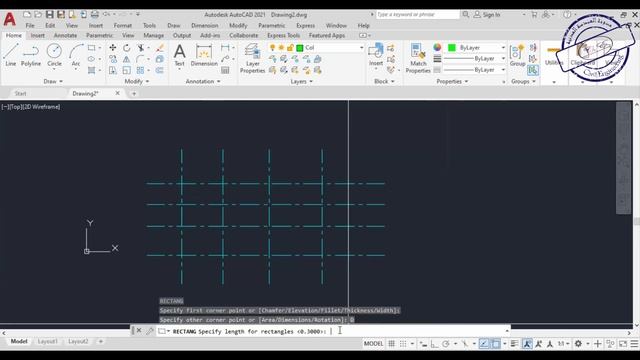The width and height of the screenshot is (640, 360).
Task: Click the Move tool in Modify panel
Action: pos(113,48)
